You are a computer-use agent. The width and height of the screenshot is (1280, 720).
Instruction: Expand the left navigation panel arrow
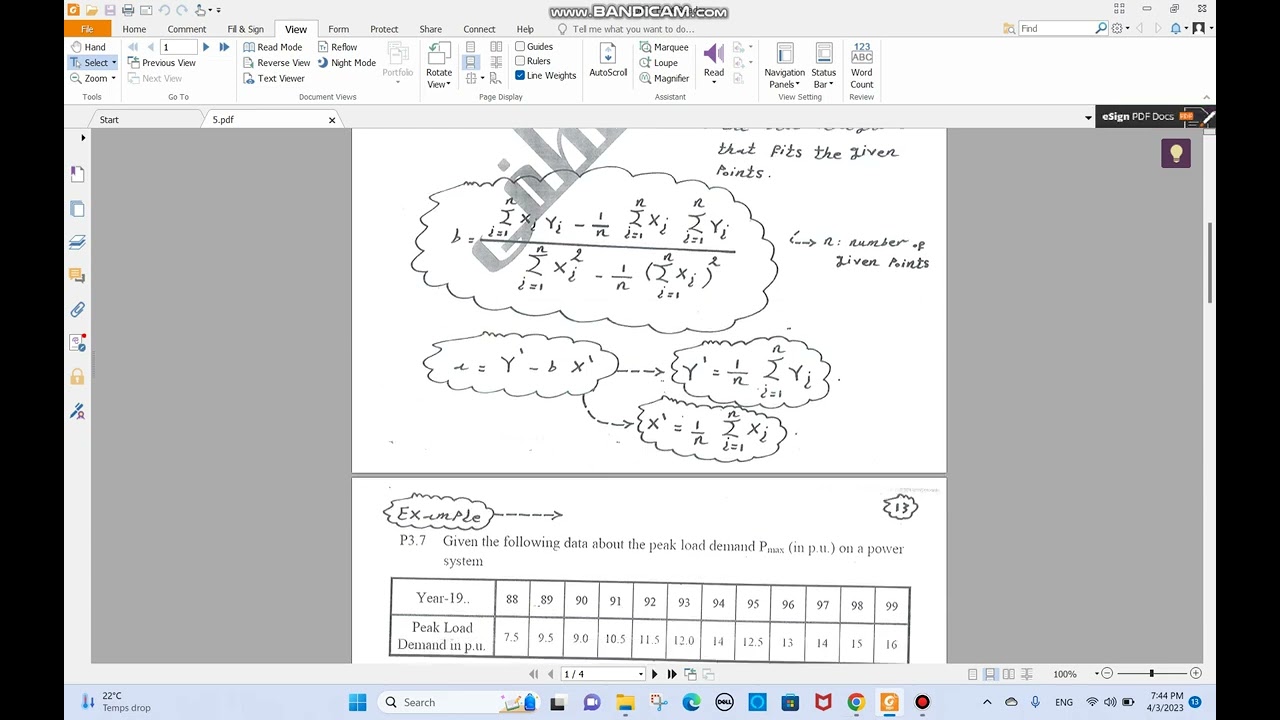pos(83,138)
